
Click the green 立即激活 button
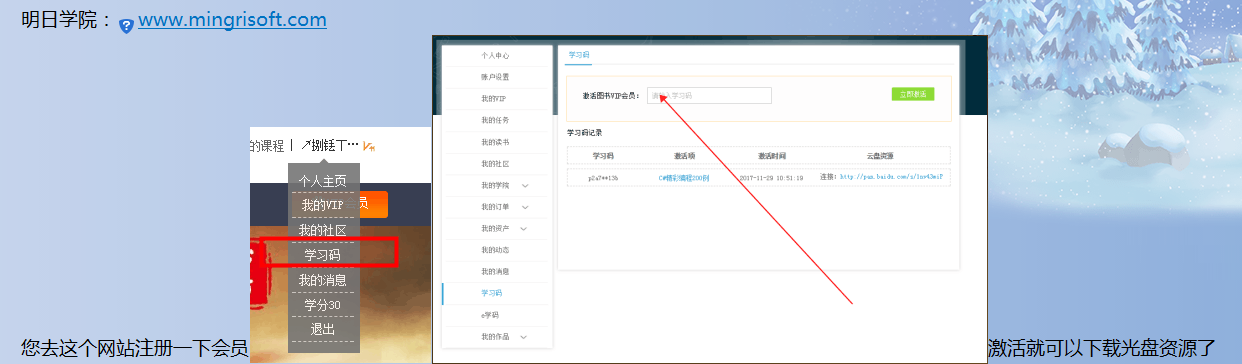(x=913, y=94)
